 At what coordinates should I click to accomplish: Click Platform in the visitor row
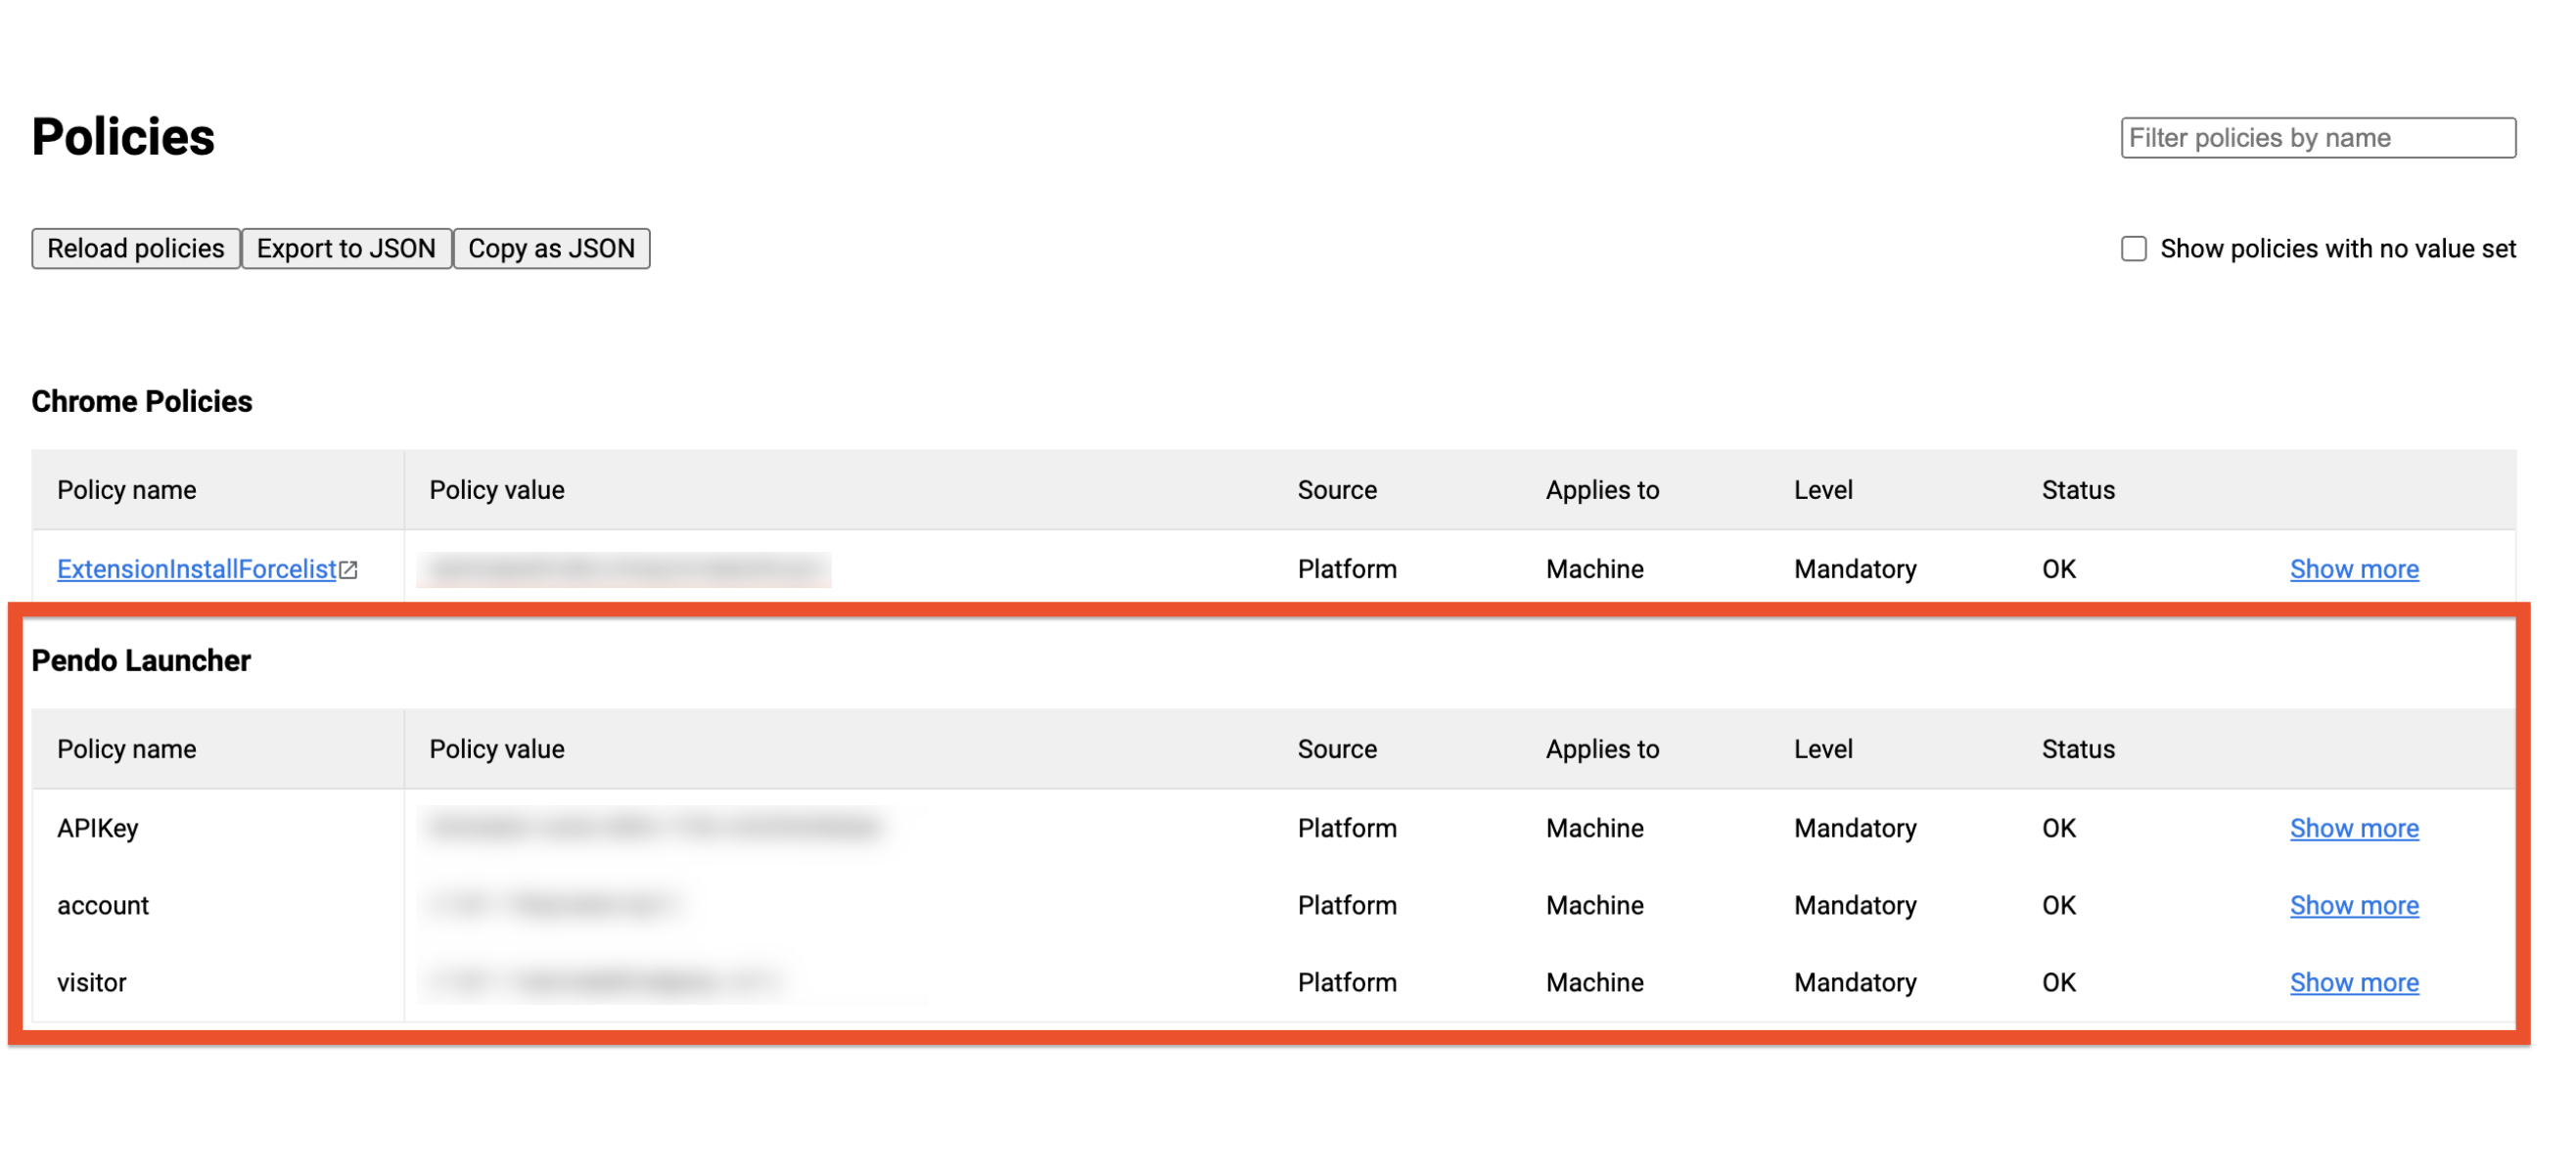pyautogui.click(x=1347, y=981)
